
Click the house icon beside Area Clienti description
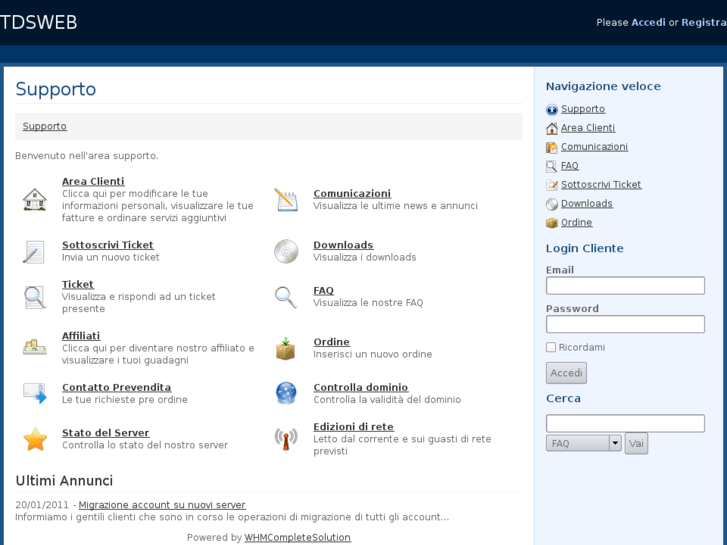pos(35,199)
